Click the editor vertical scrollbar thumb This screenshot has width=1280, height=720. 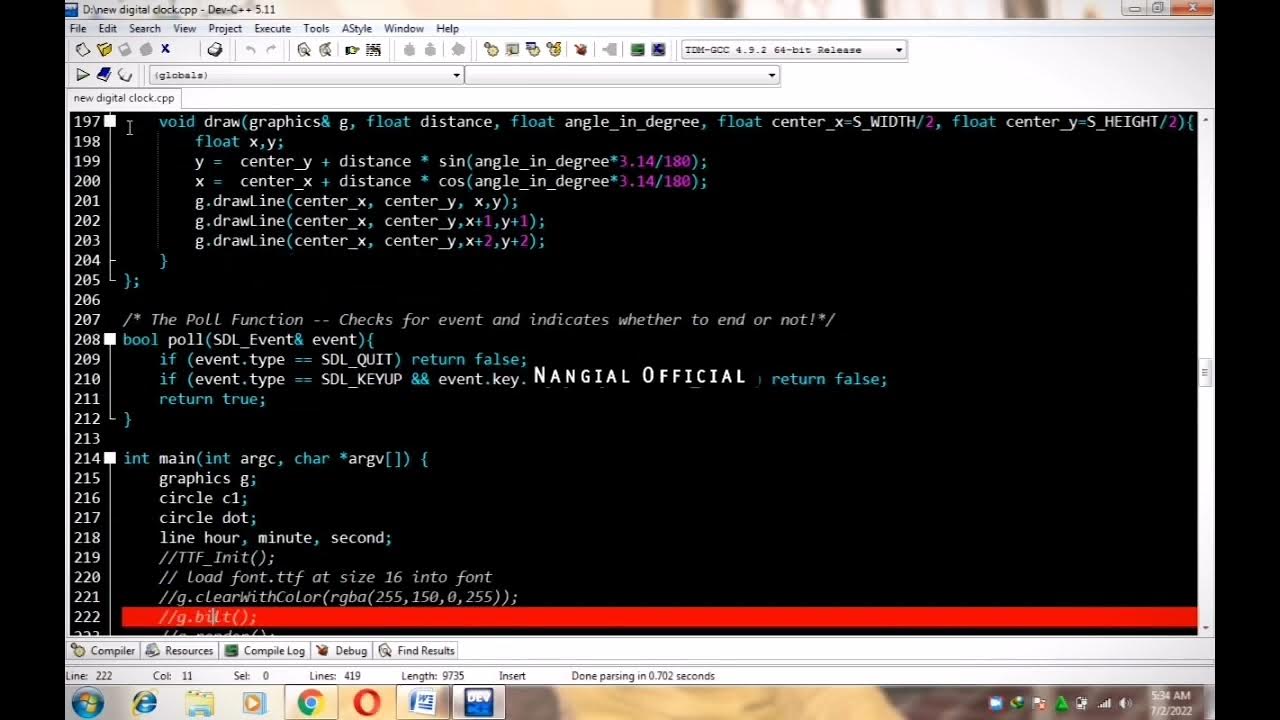[x=1206, y=373]
